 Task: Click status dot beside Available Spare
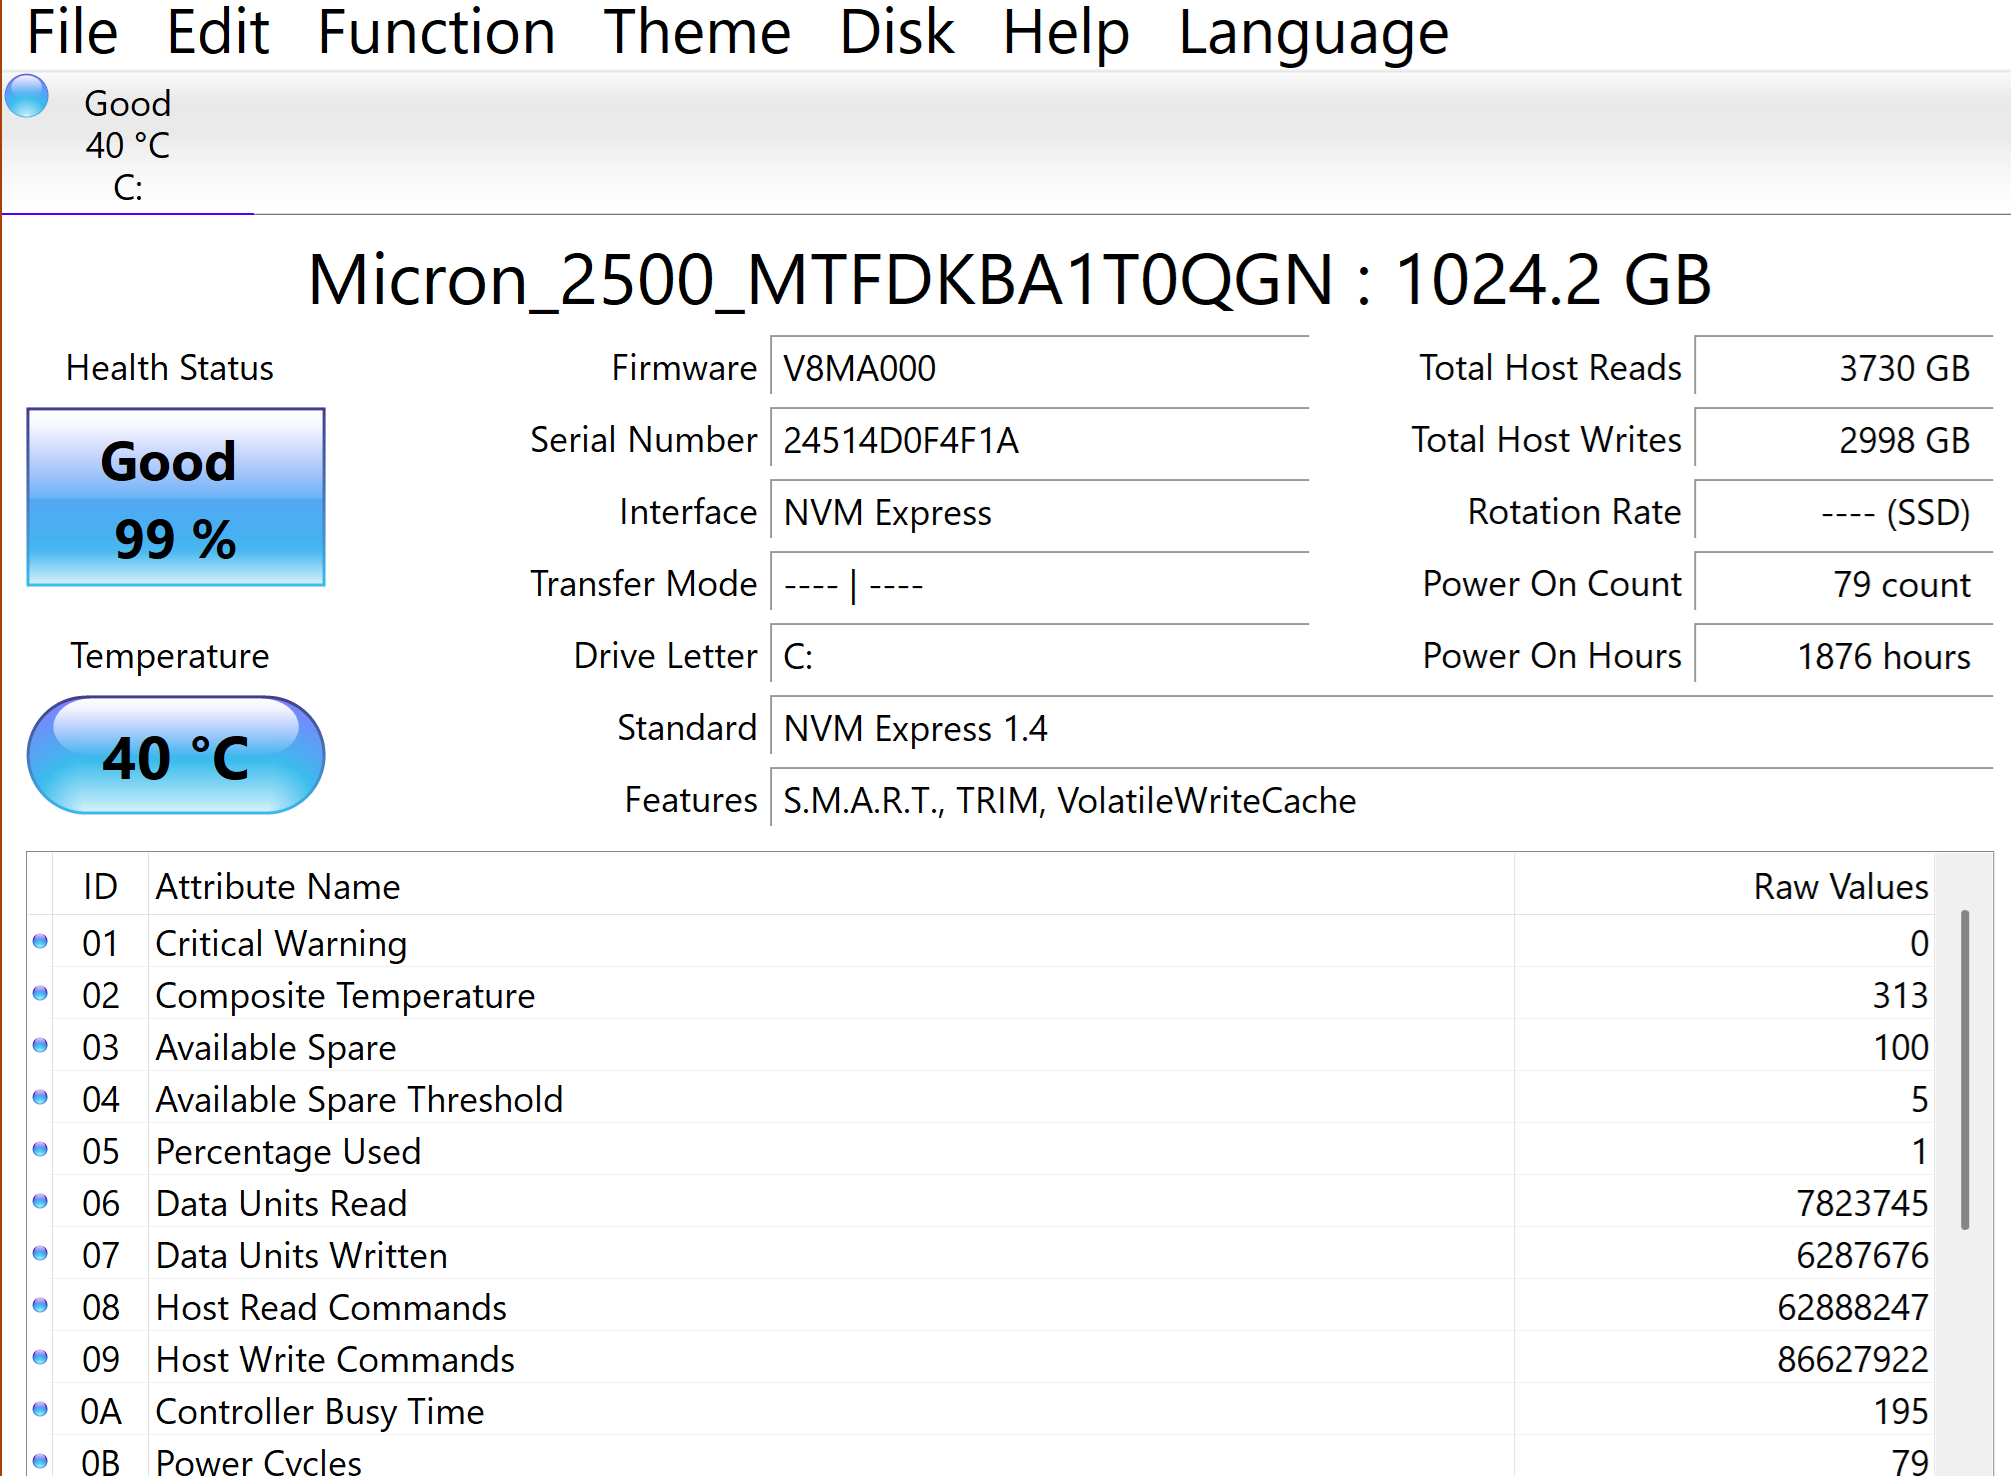(40, 1045)
